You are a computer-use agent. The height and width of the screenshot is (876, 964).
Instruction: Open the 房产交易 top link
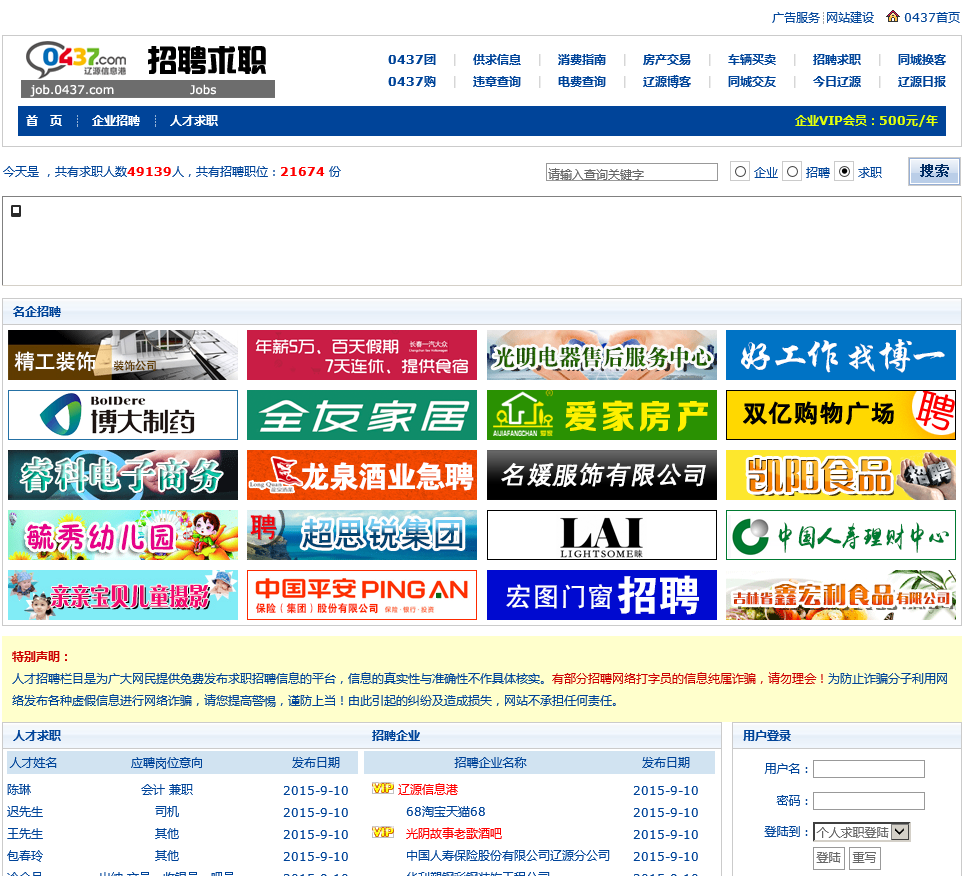tap(666, 60)
